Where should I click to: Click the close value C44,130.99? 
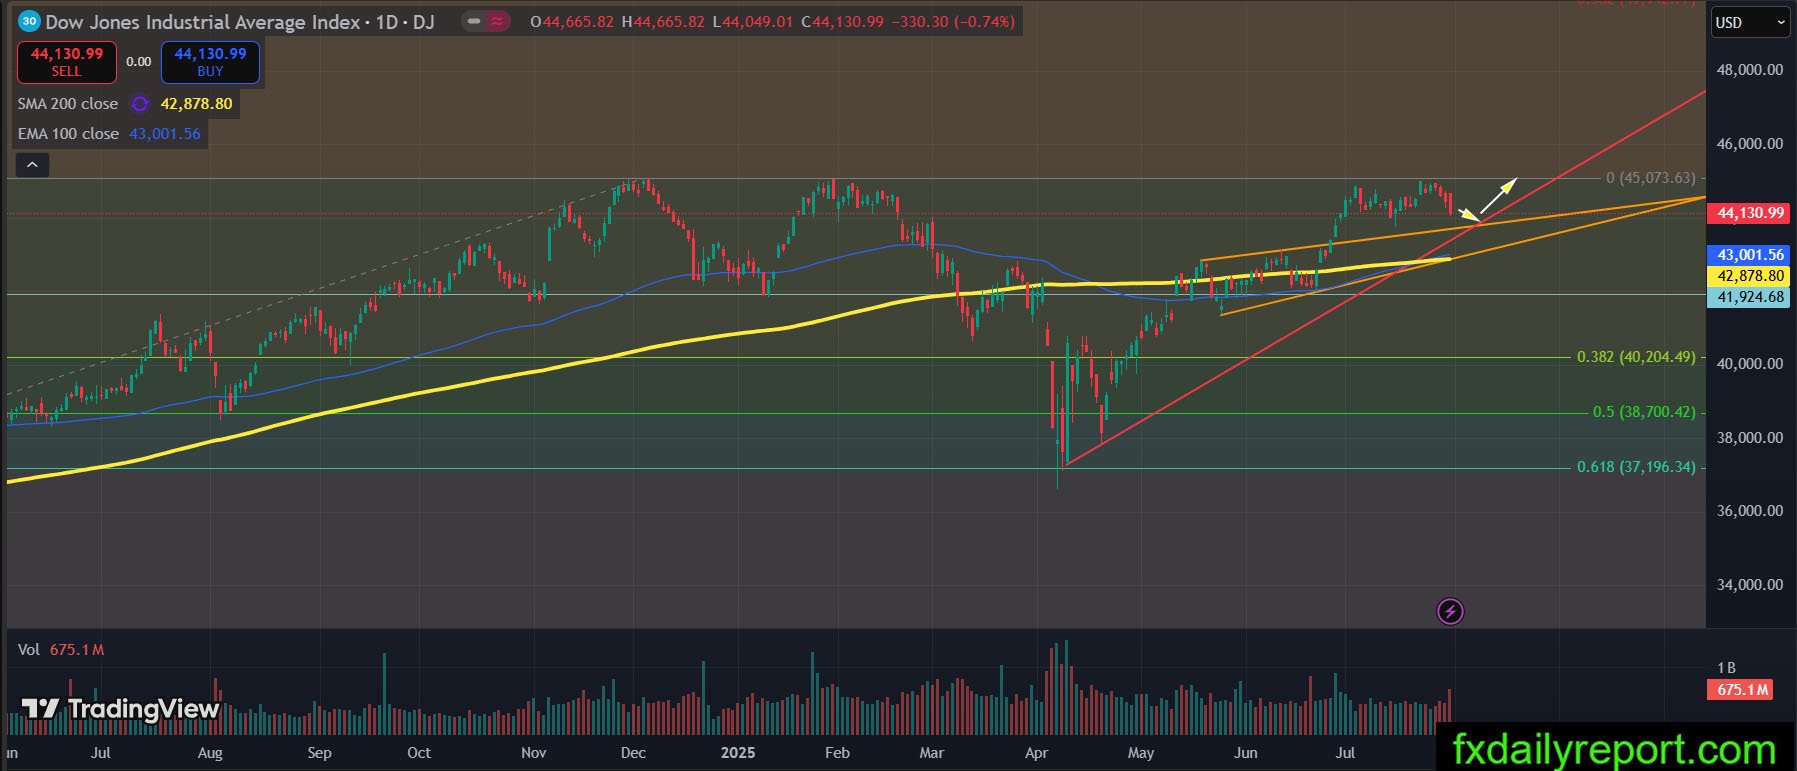pyautogui.click(x=842, y=21)
